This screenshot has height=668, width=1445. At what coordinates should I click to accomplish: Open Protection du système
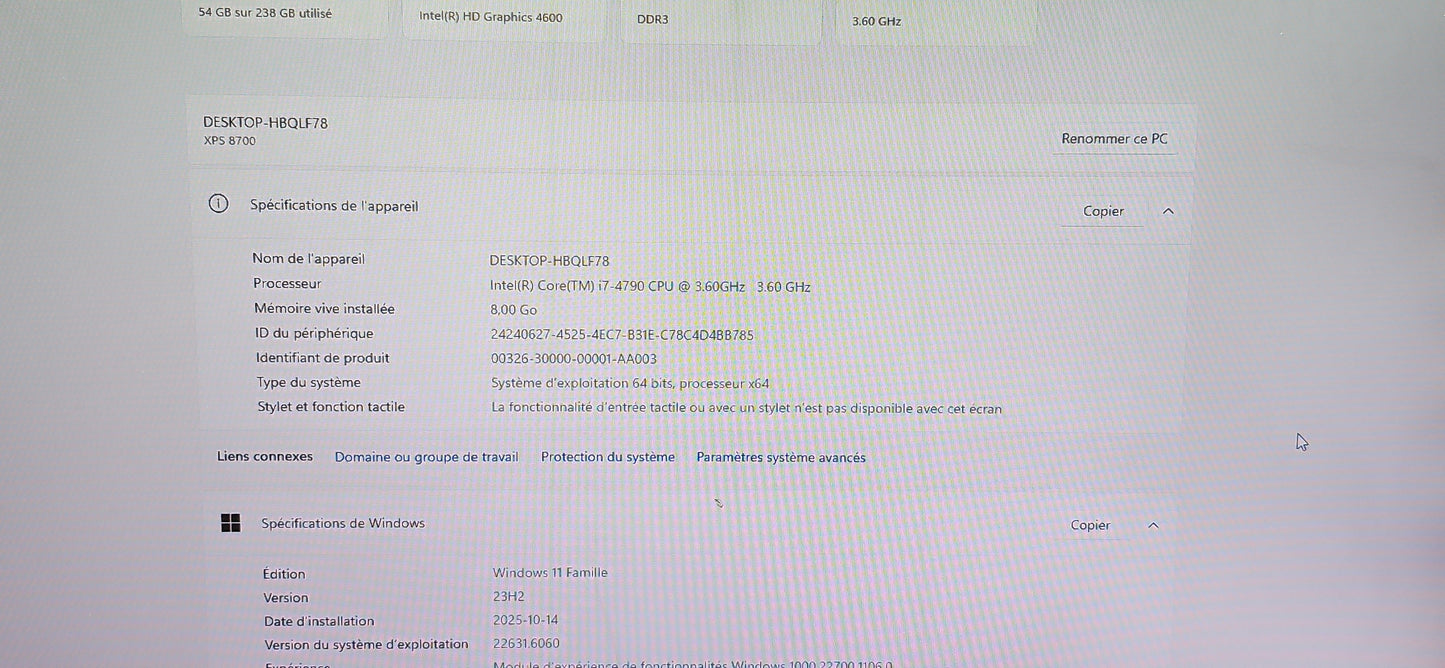point(607,457)
